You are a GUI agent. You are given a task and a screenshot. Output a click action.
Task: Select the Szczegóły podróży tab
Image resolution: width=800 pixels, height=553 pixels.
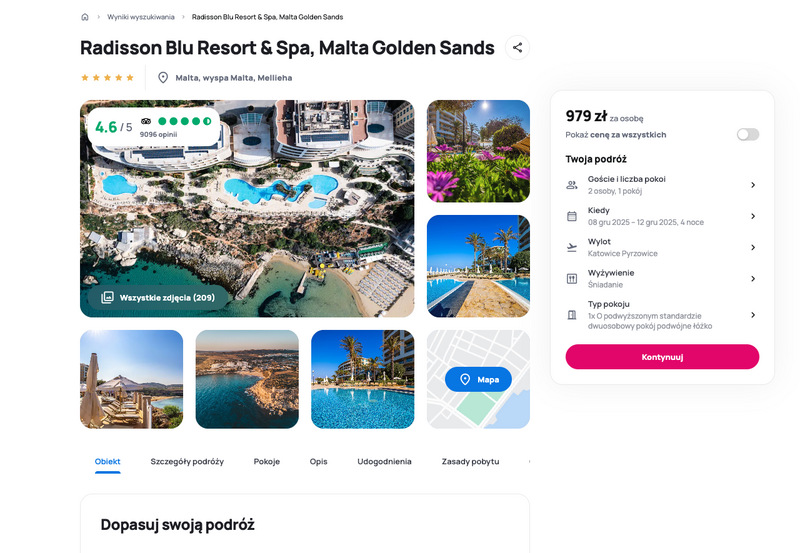(x=187, y=462)
